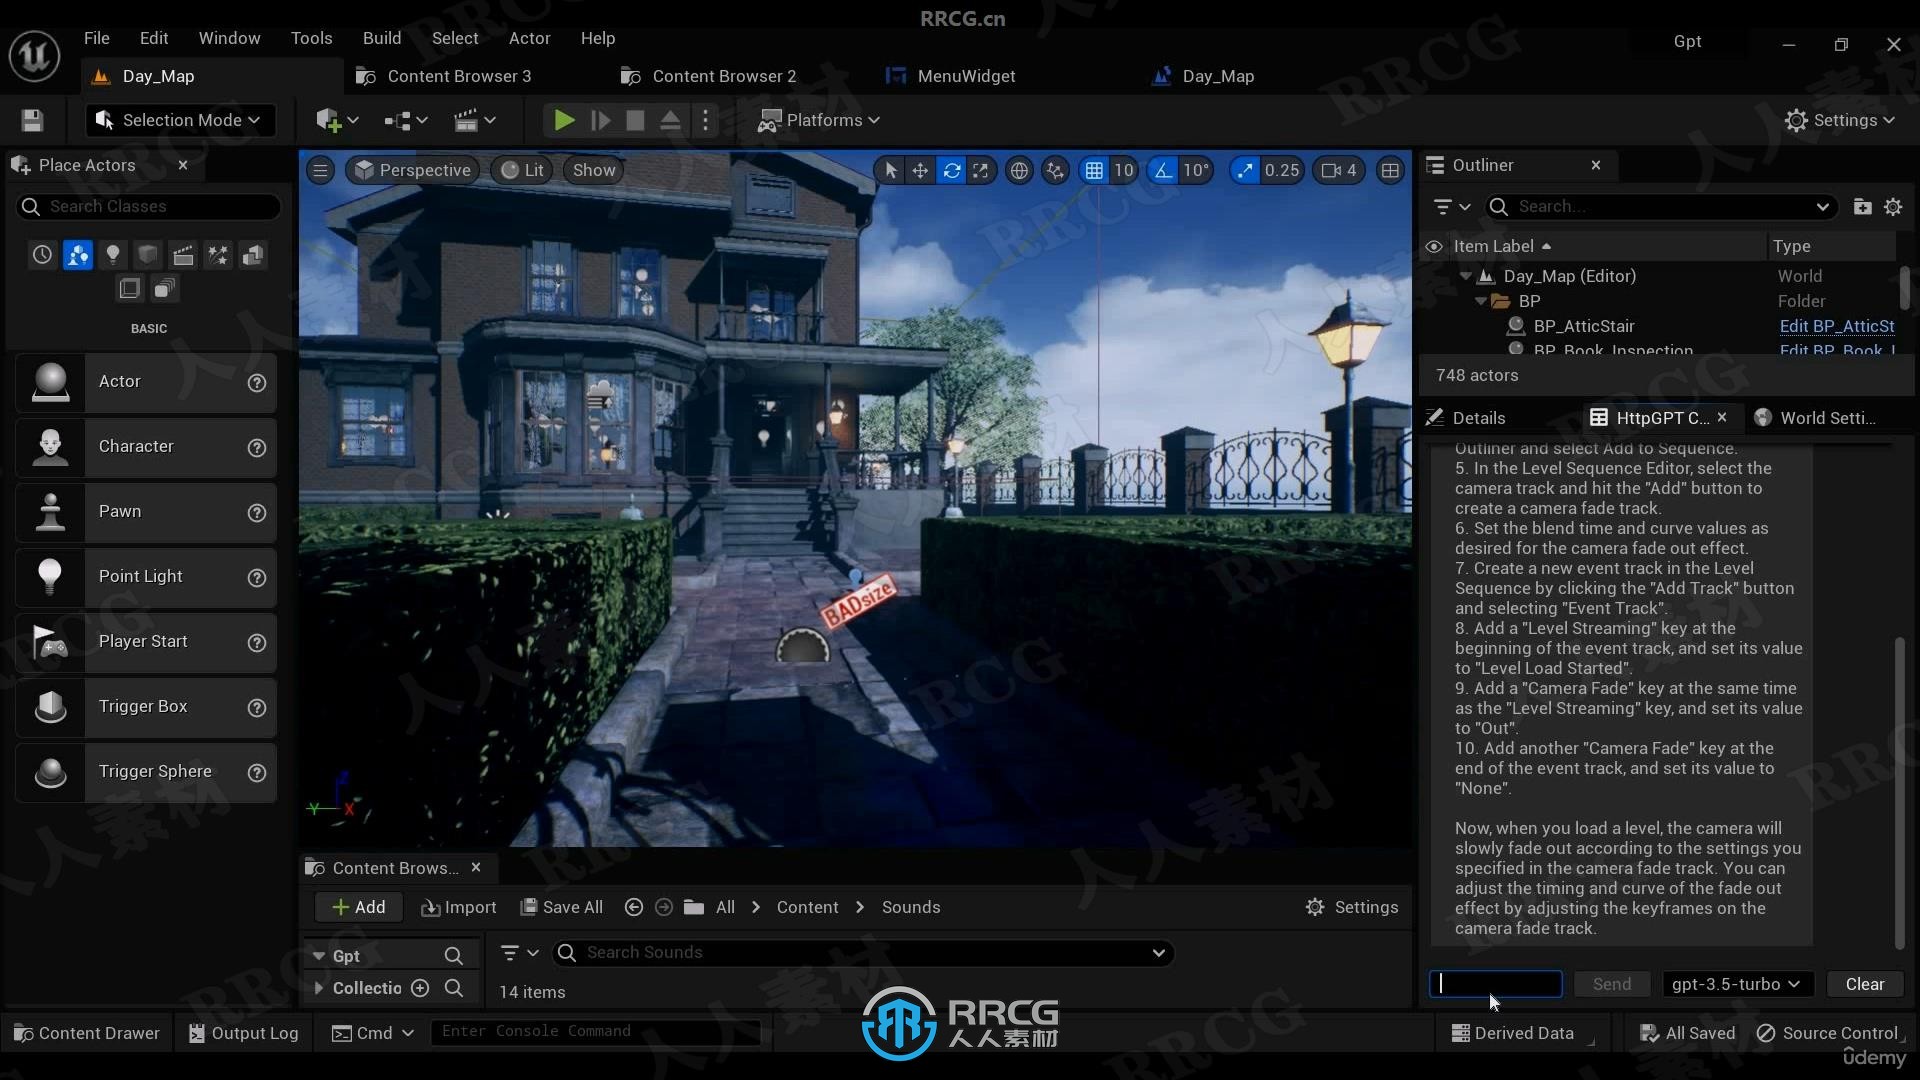
Task: Activate the Translate tool in viewport
Action: [920, 170]
